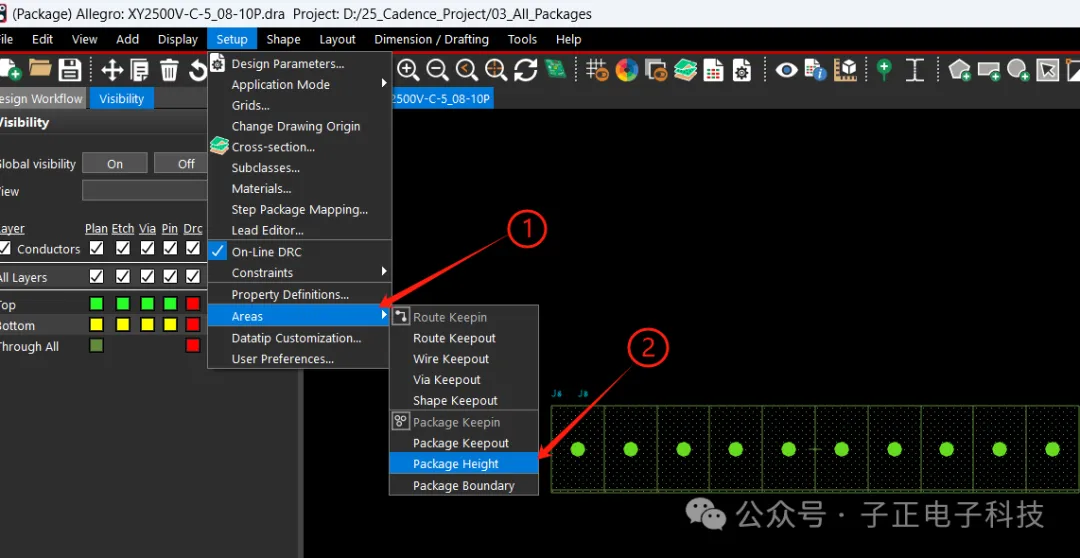Click the I-beam toolbar icon
This screenshot has width=1080, height=558.
point(915,70)
